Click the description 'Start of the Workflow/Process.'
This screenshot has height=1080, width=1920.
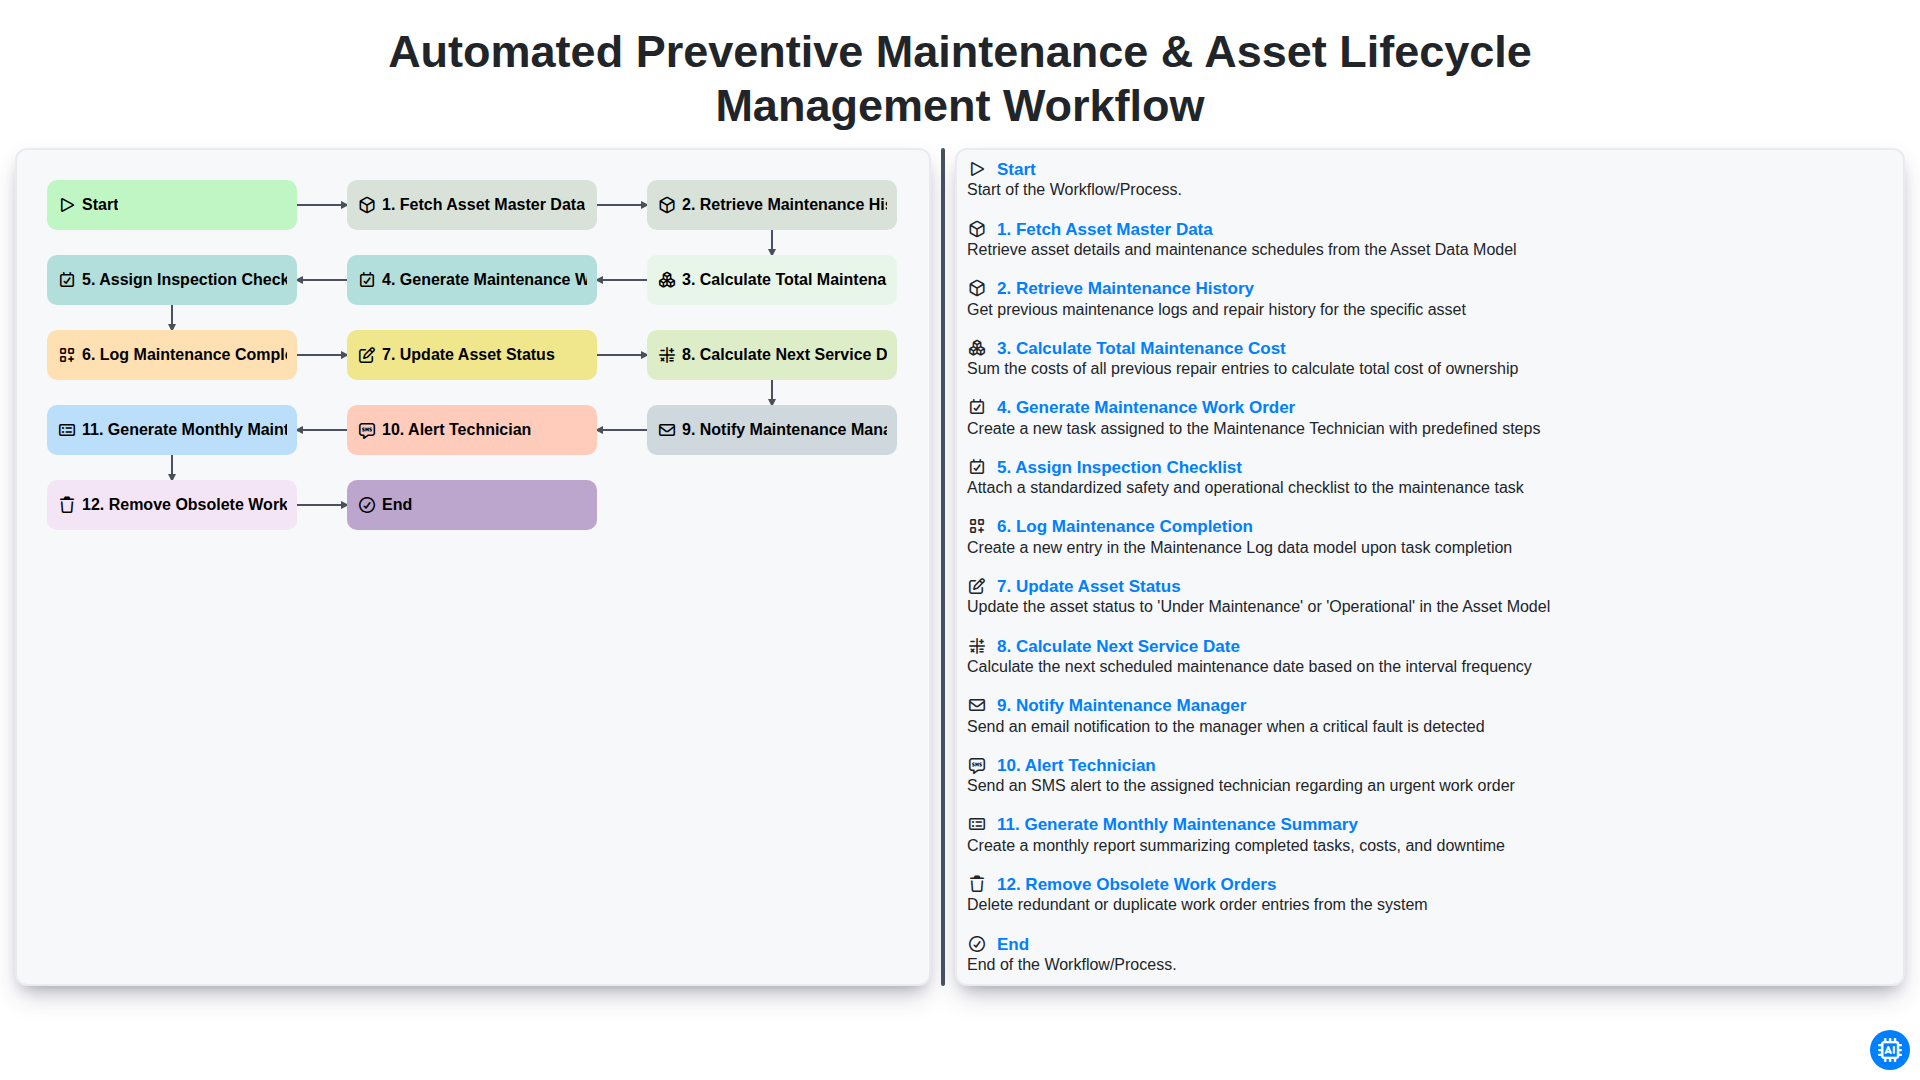pos(1074,190)
